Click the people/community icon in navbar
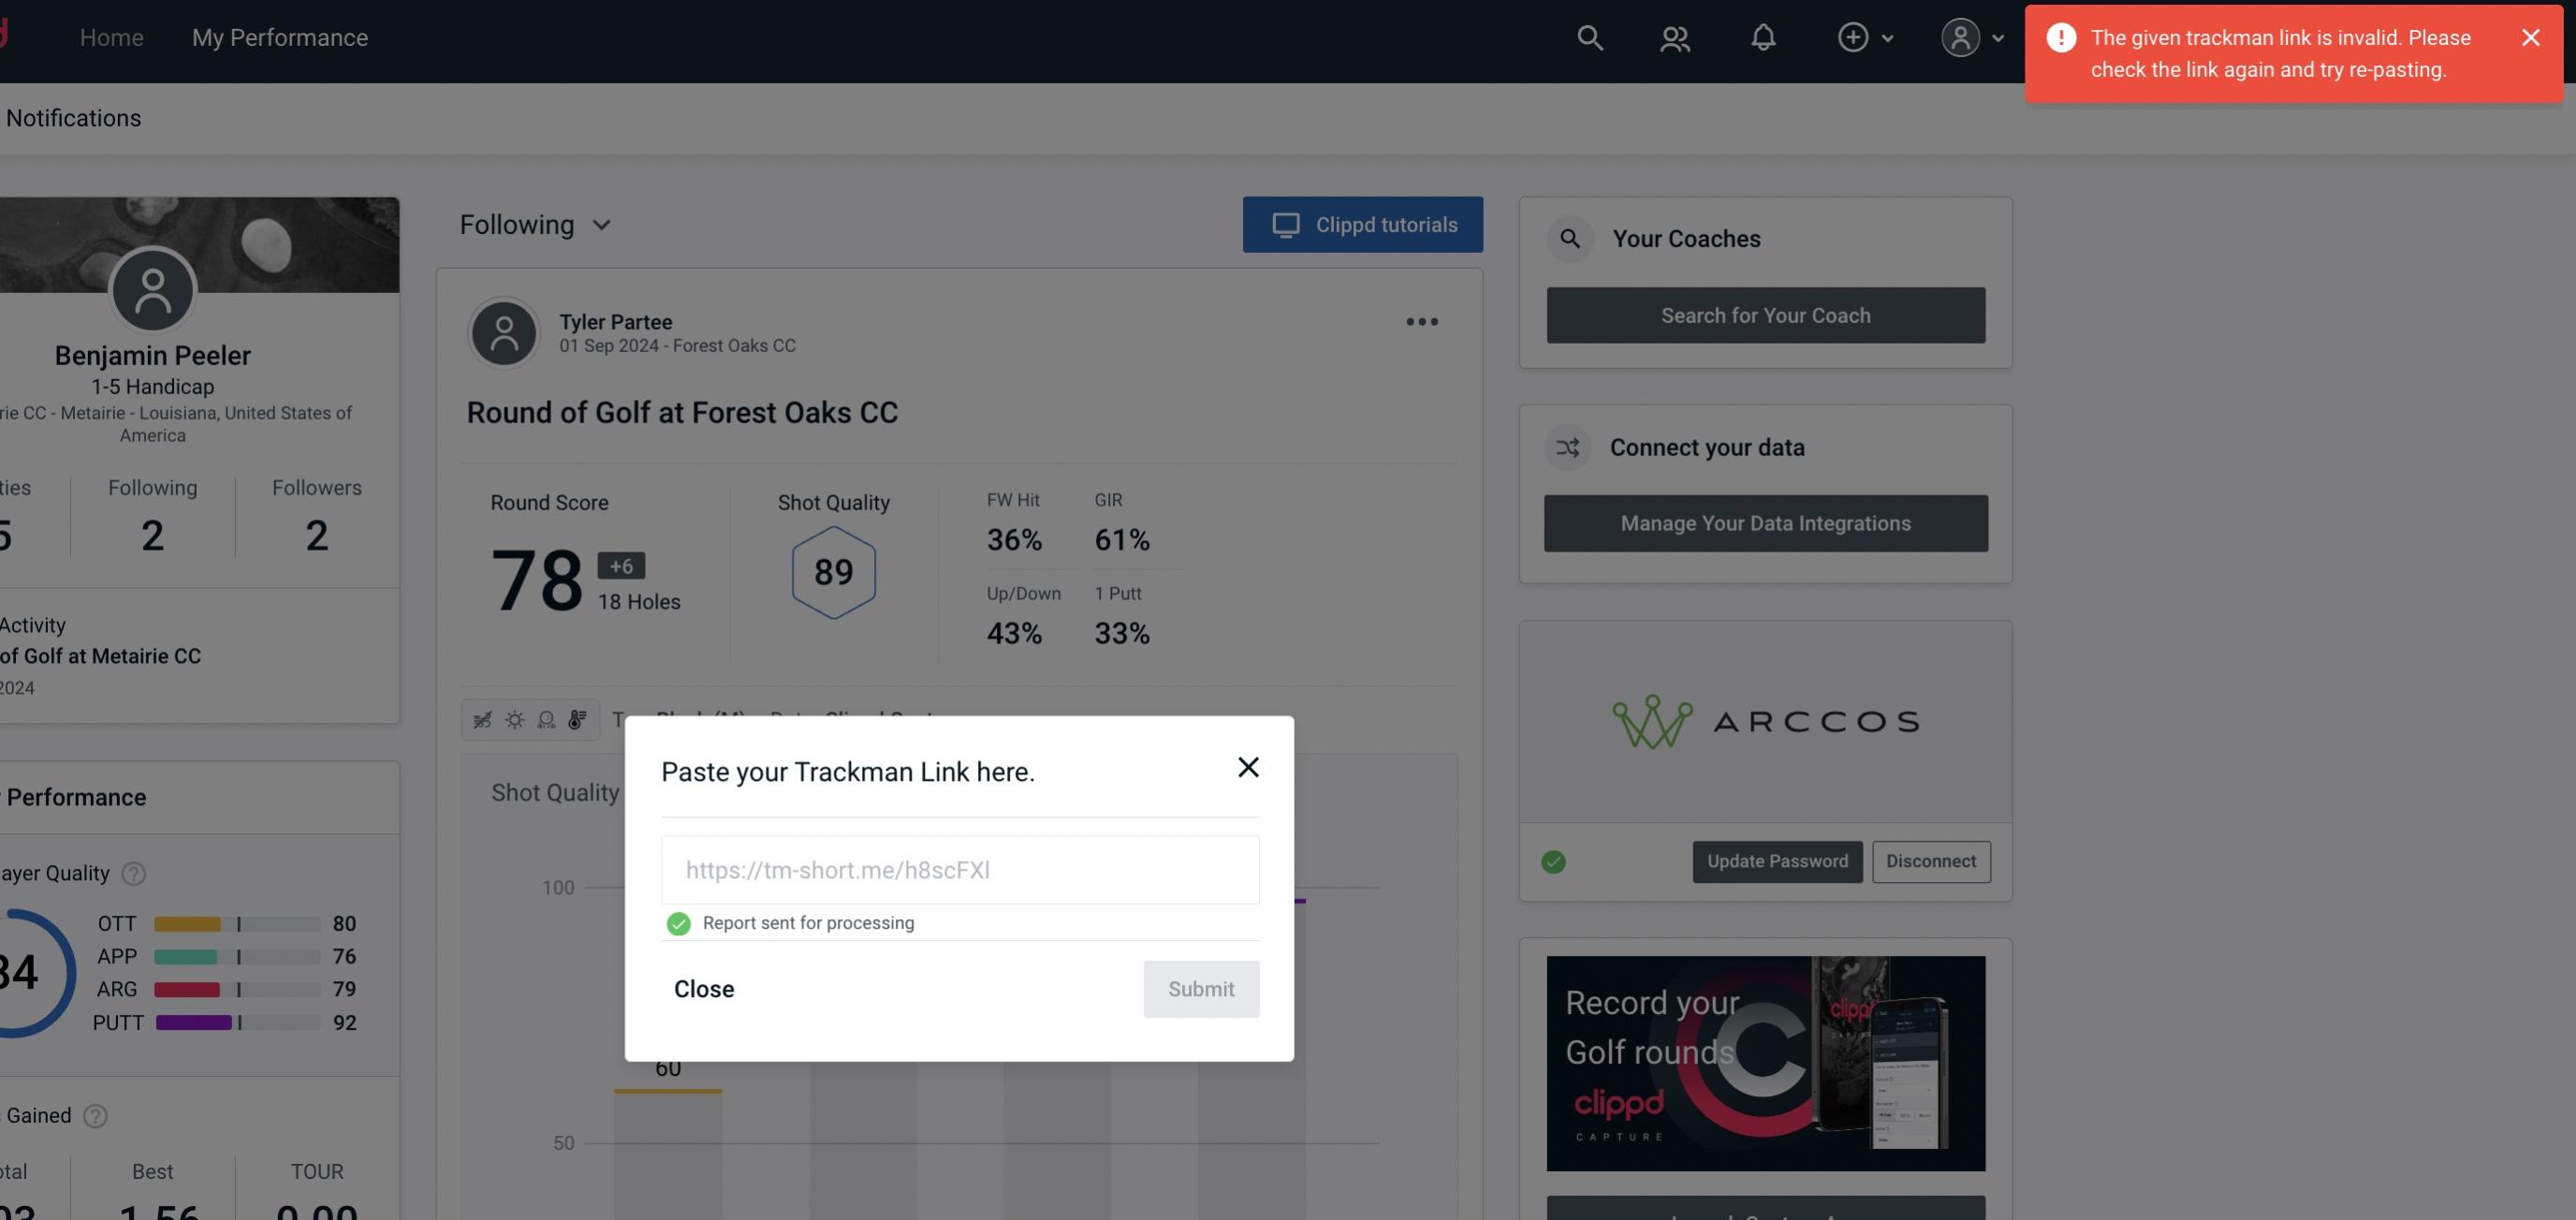 click(1673, 37)
